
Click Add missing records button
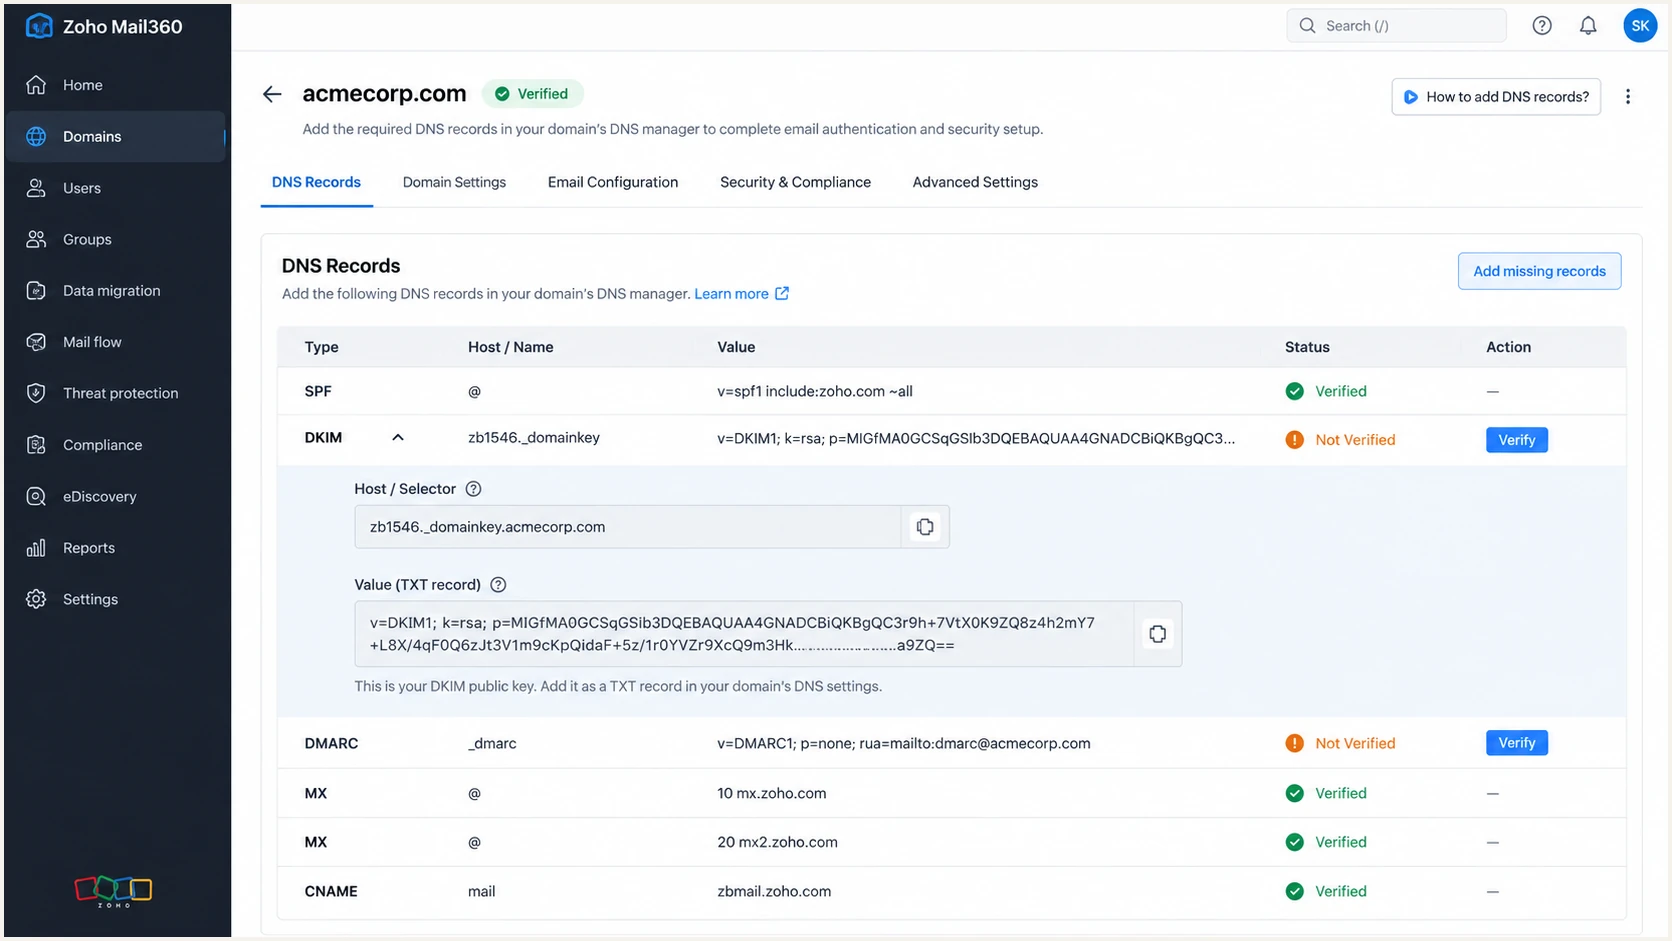pyautogui.click(x=1539, y=271)
